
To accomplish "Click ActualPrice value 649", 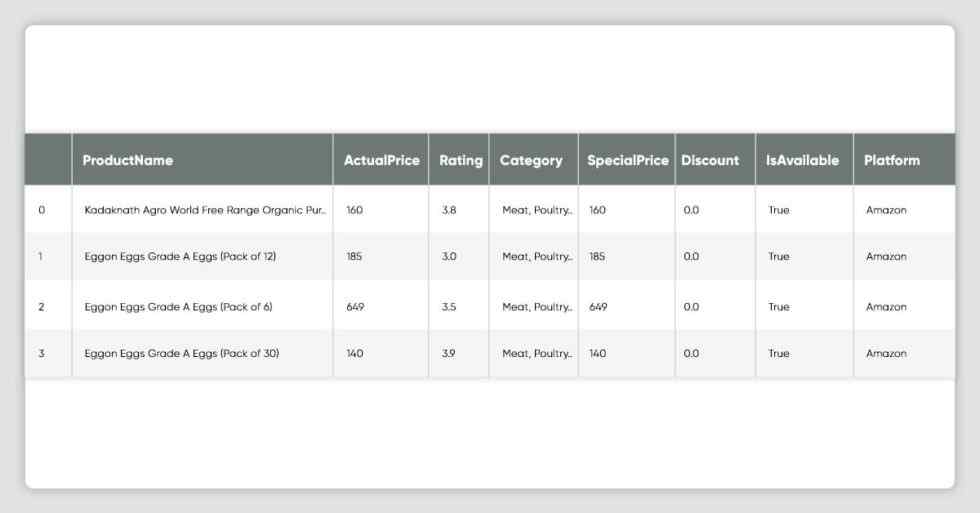I will [x=355, y=307].
